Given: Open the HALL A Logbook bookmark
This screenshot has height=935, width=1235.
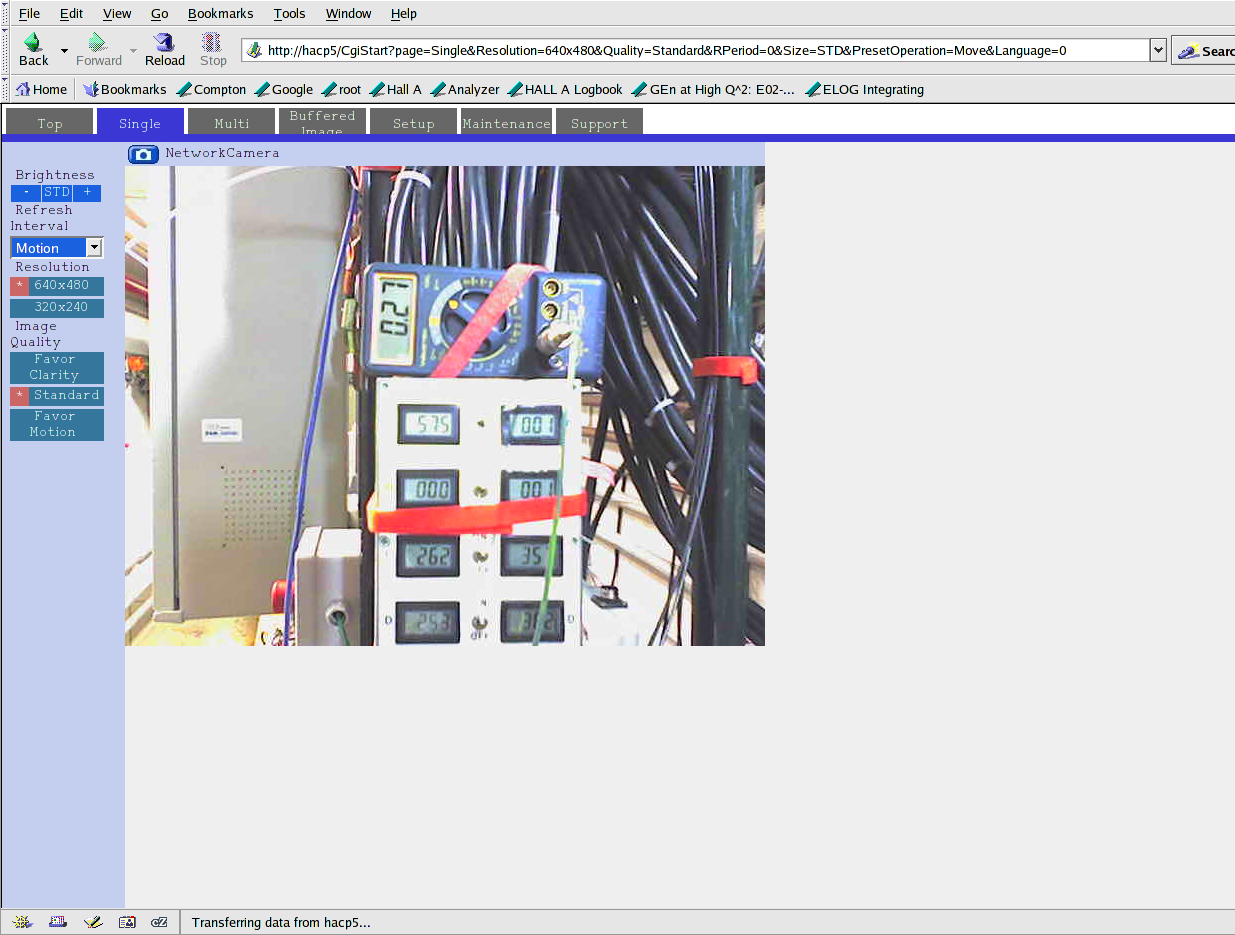Looking at the screenshot, I should pos(565,89).
